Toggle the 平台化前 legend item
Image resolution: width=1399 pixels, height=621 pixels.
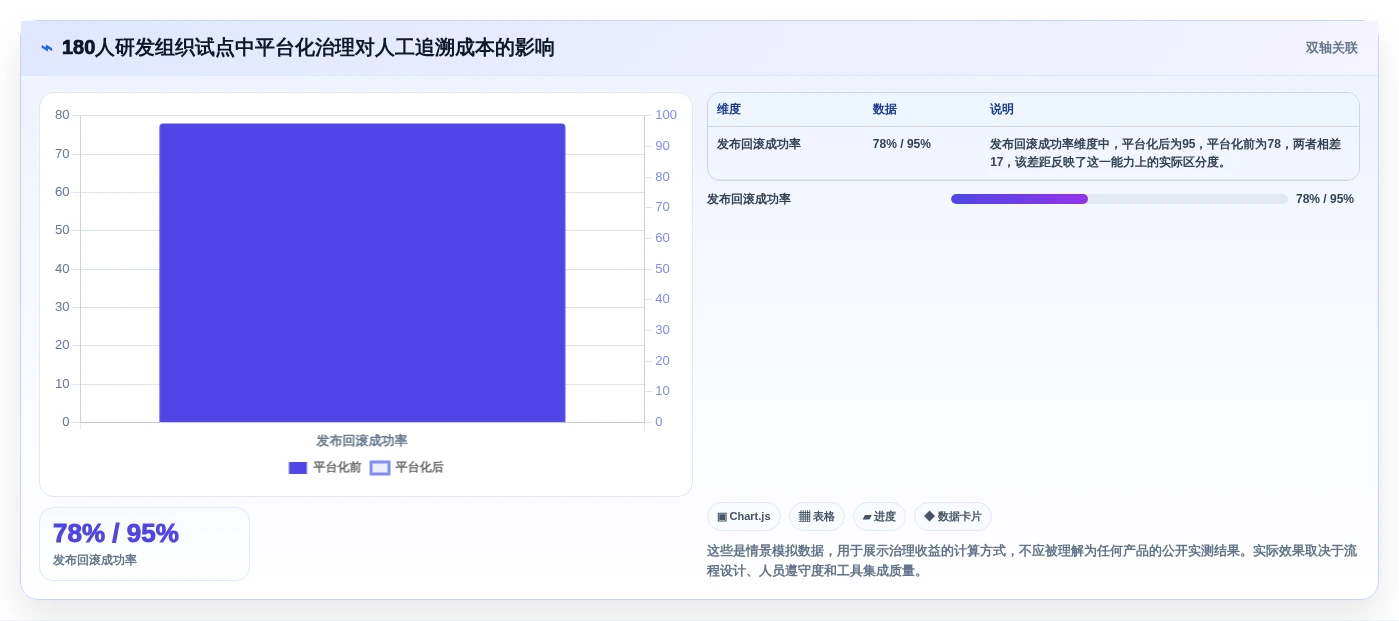[x=325, y=467]
